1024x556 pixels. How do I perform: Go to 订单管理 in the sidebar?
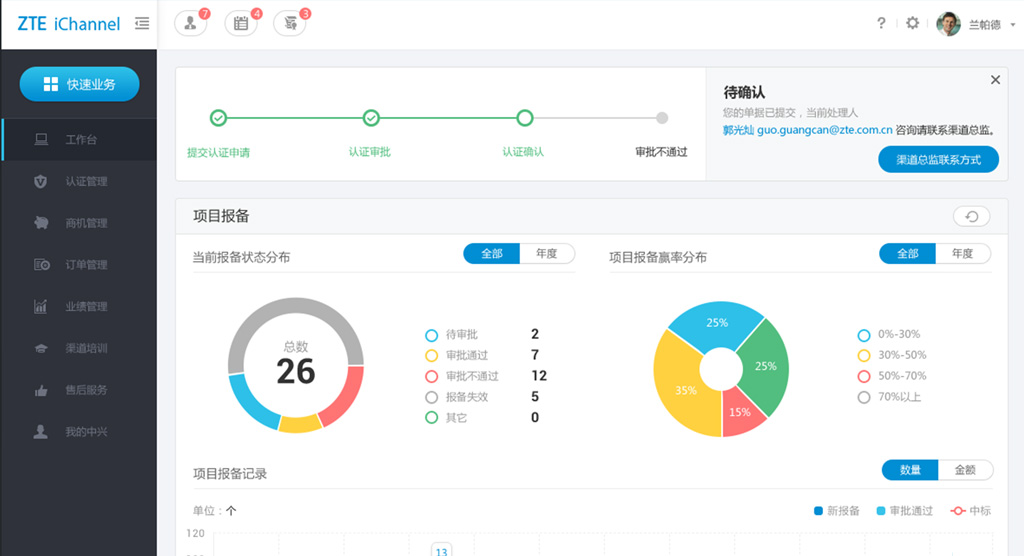click(x=86, y=265)
